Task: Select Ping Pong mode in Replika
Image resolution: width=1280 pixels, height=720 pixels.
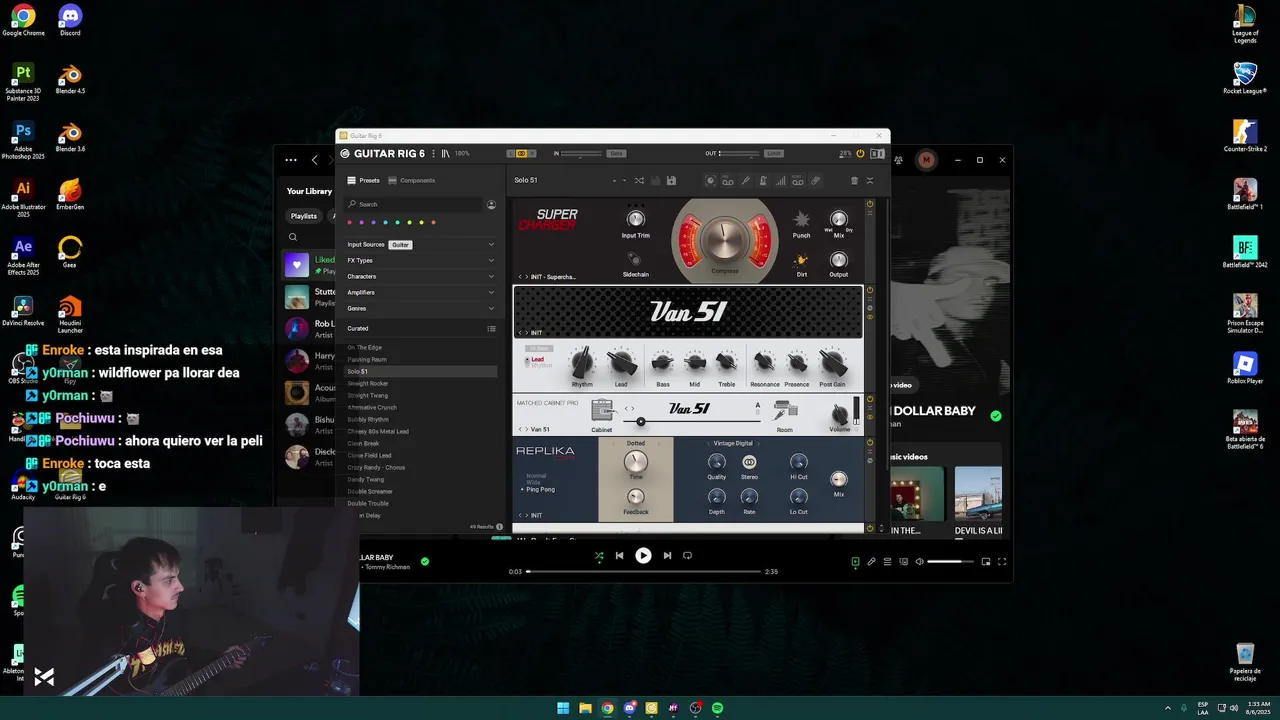Action: coord(540,489)
